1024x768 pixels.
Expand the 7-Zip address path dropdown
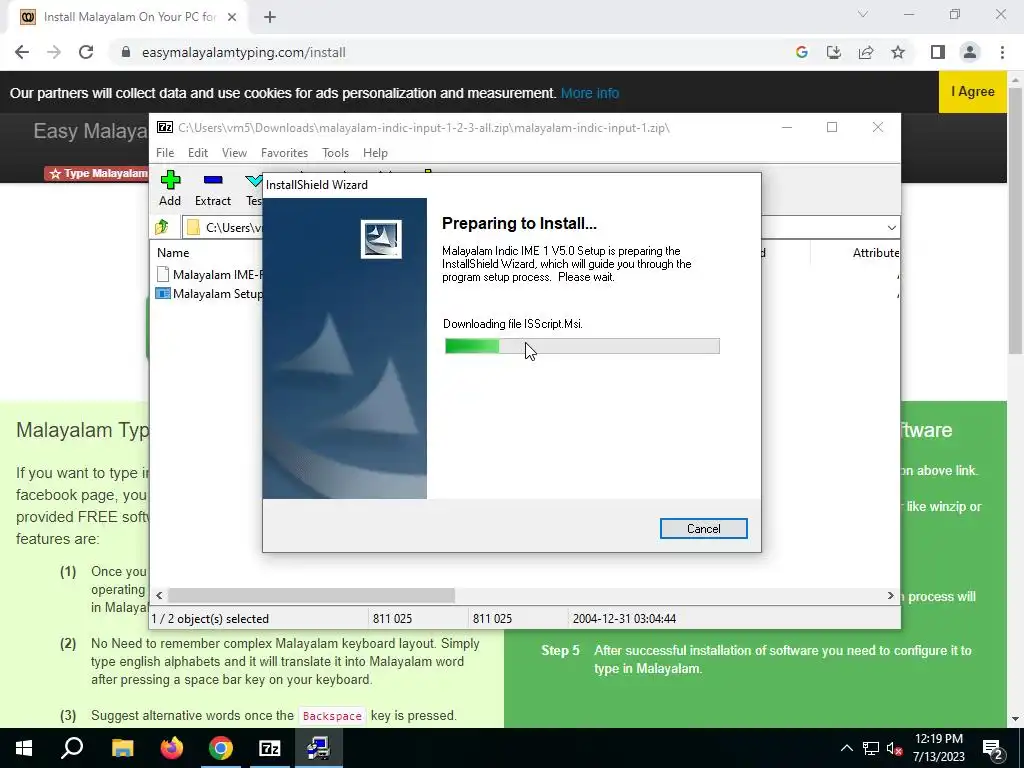[891, 227]
